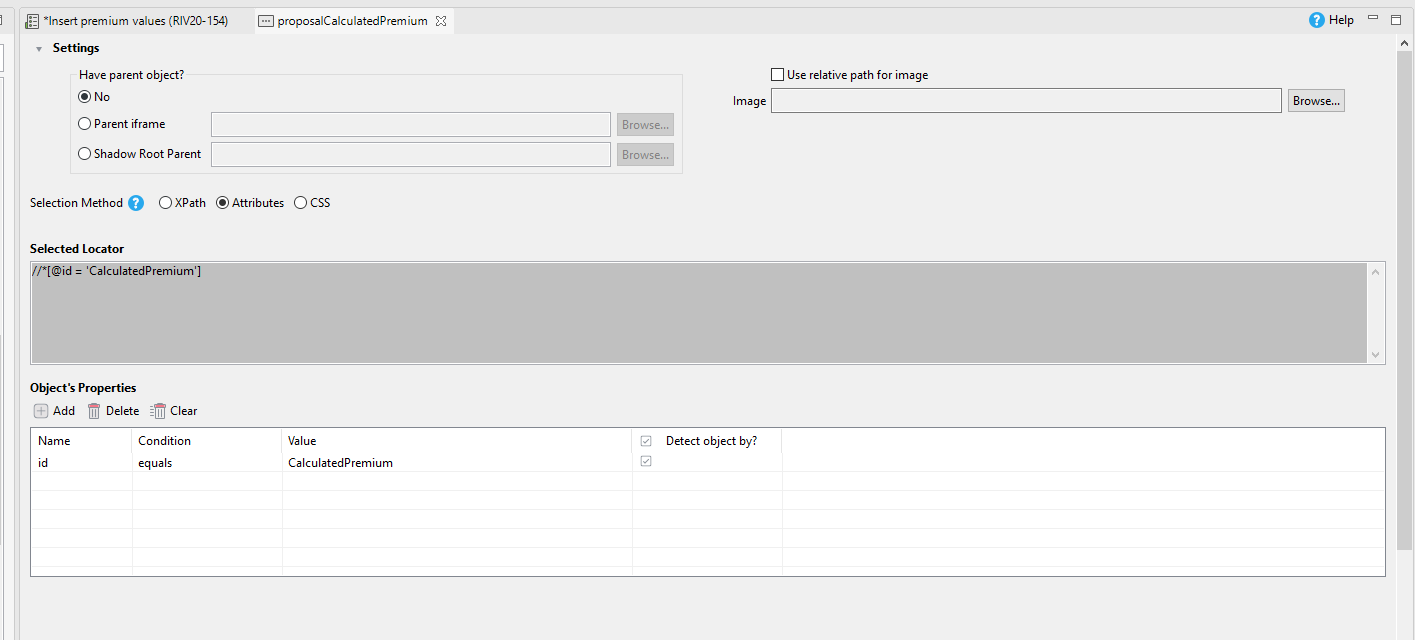The width and height of the screenshot is (1415, 640).
Task: Click Browse button next to Image field
Action: [x=1315, y=101]
